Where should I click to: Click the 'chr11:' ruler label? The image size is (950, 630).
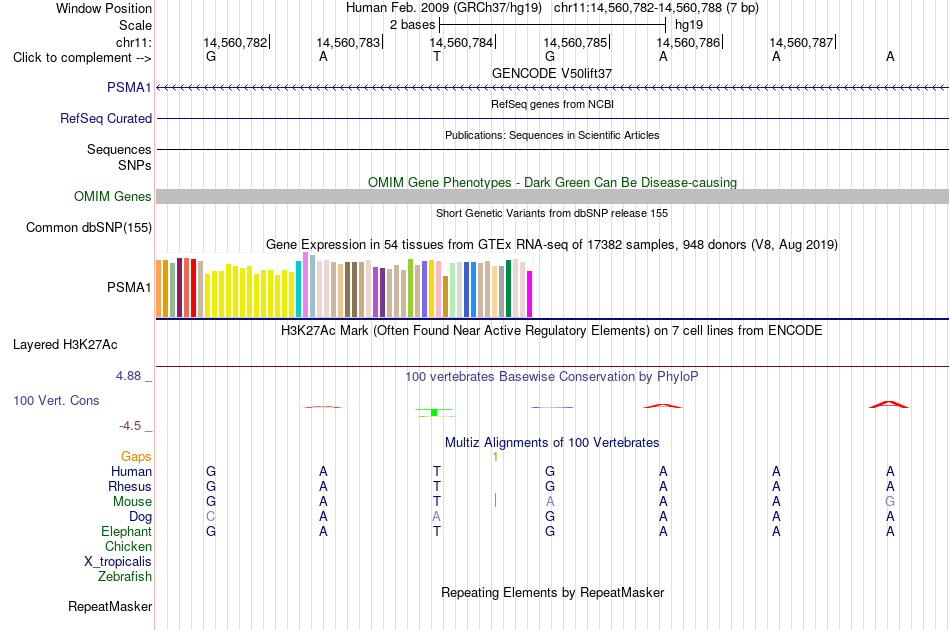tap(134, 42)
